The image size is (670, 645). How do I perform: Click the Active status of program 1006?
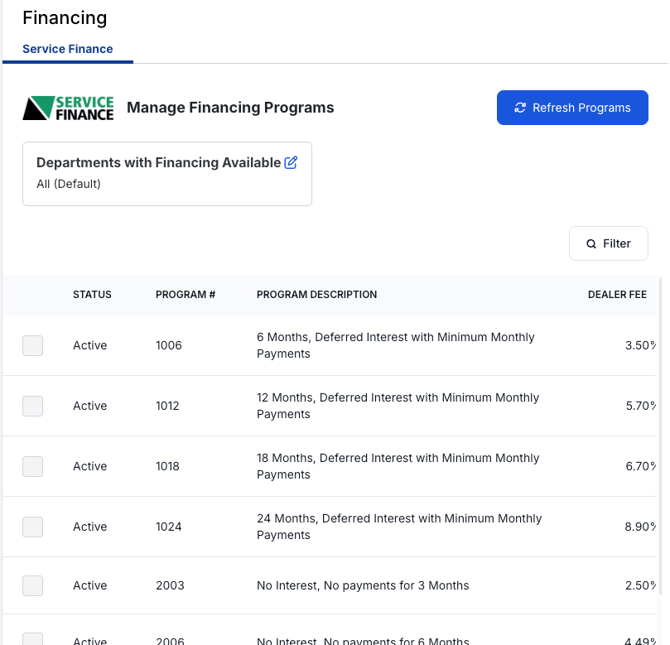(x=90, y=345)
